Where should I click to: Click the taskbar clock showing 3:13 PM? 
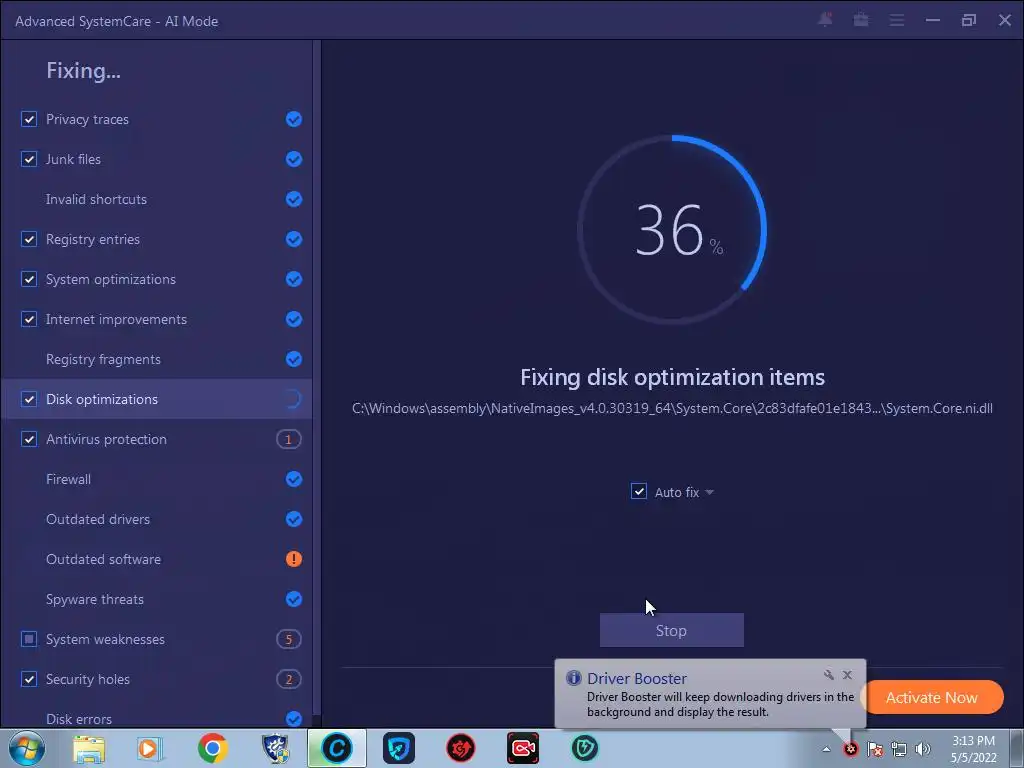pyautogui.click(x=973, y=749)
